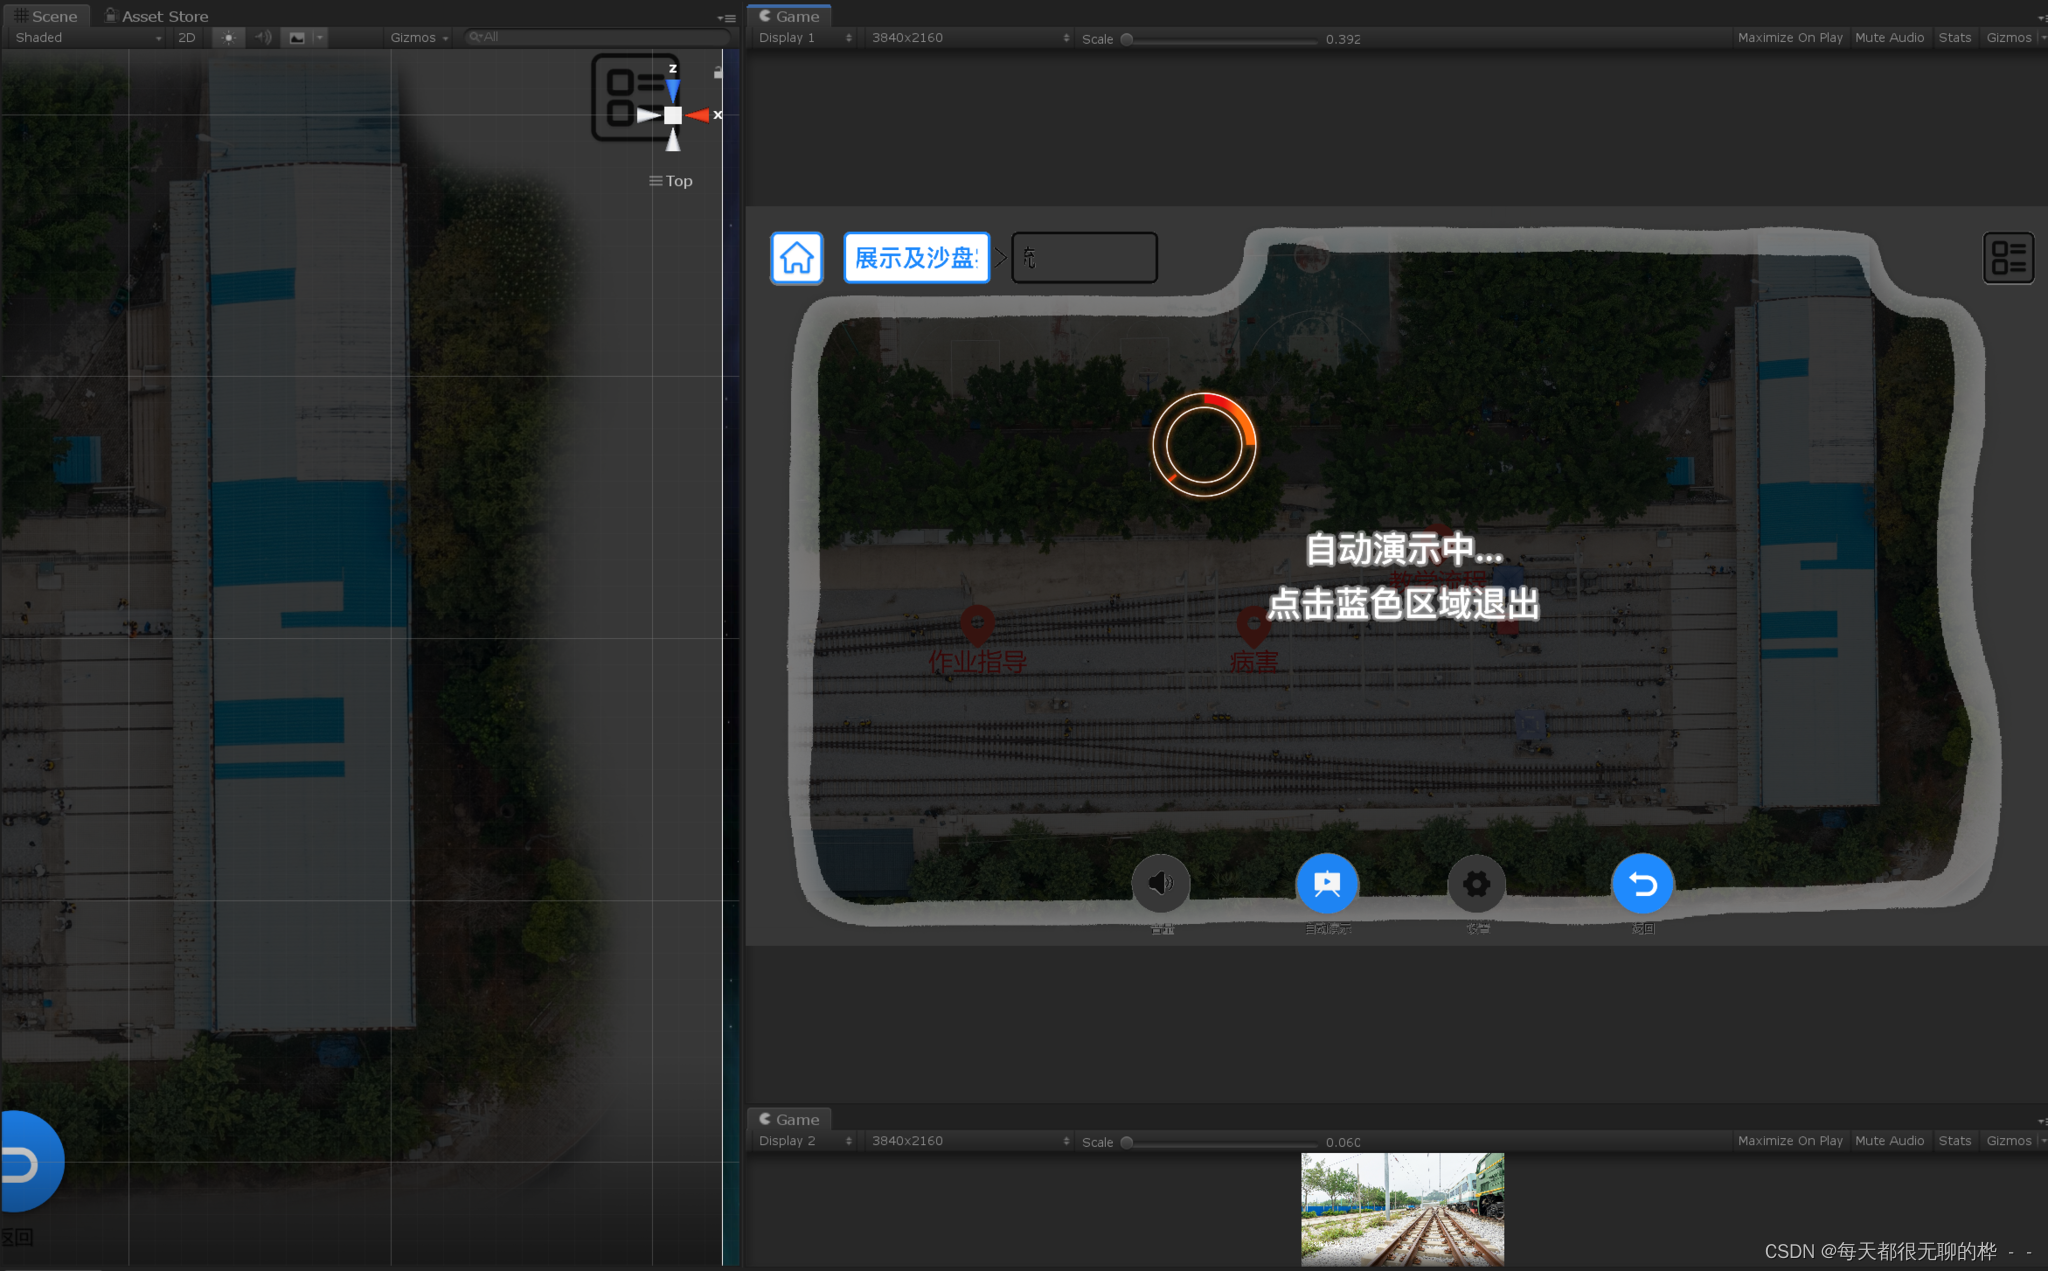Toggle scene lighting sun button
This screenshot has height=1271, width=2048.
(x=229, y=38)
